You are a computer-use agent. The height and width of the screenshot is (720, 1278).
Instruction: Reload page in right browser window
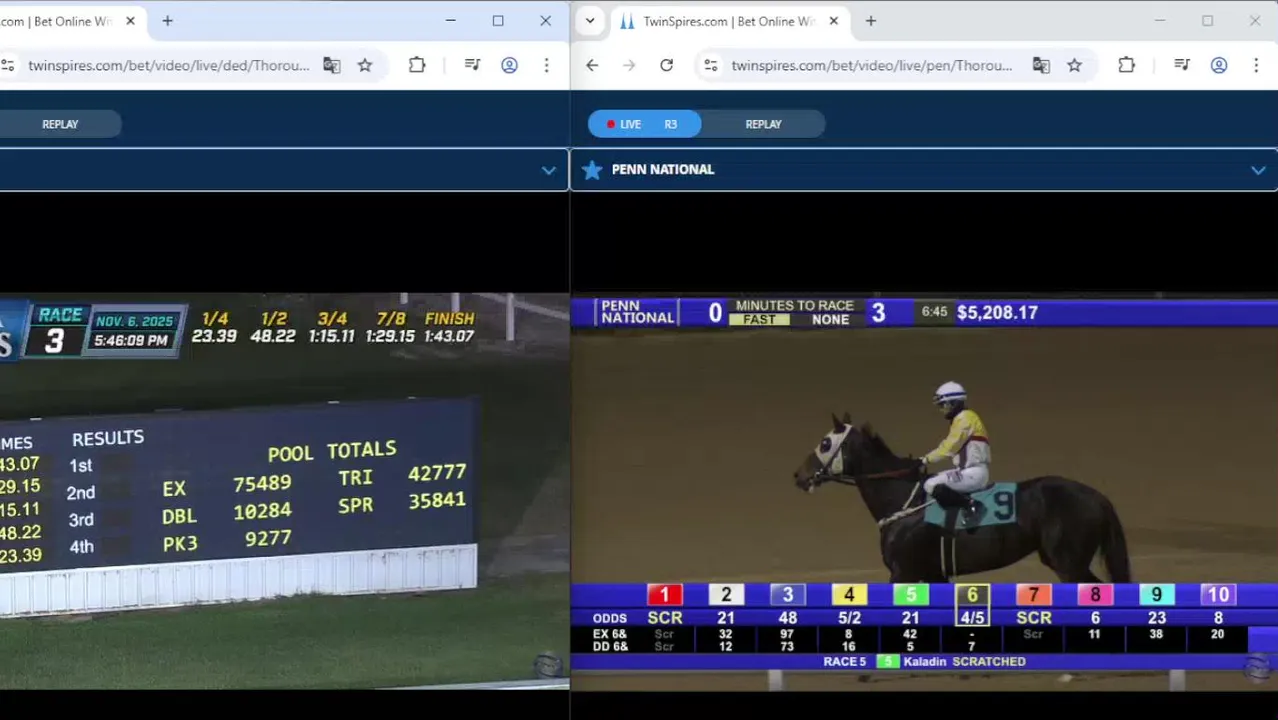pyautogui.click(x=666, y=65)
